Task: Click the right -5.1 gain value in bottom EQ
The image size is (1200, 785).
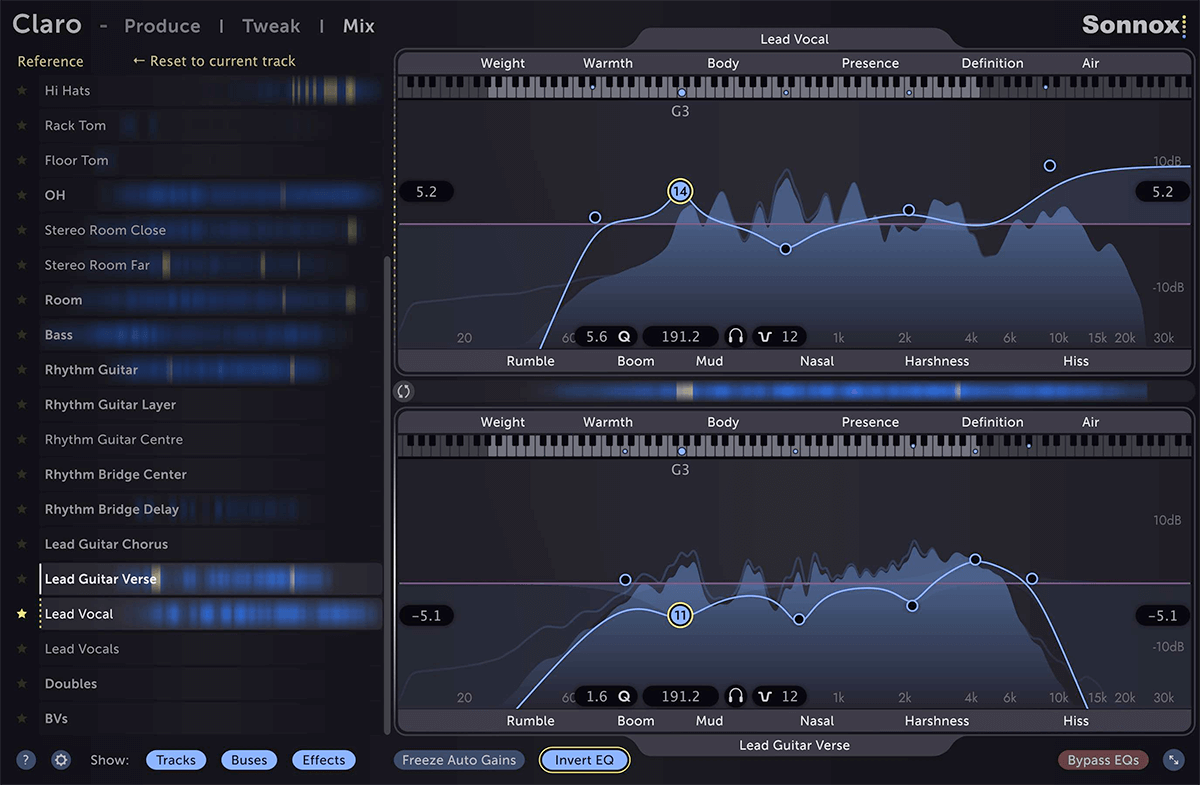Action: (1162, 615)
